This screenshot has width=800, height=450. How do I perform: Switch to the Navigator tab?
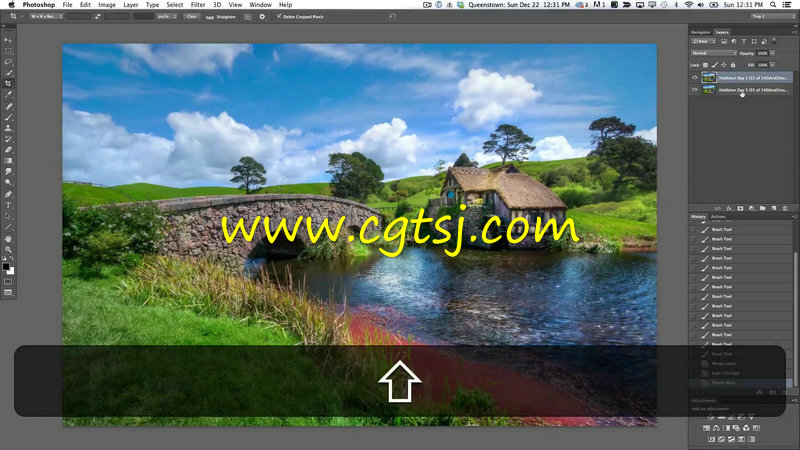701,32
